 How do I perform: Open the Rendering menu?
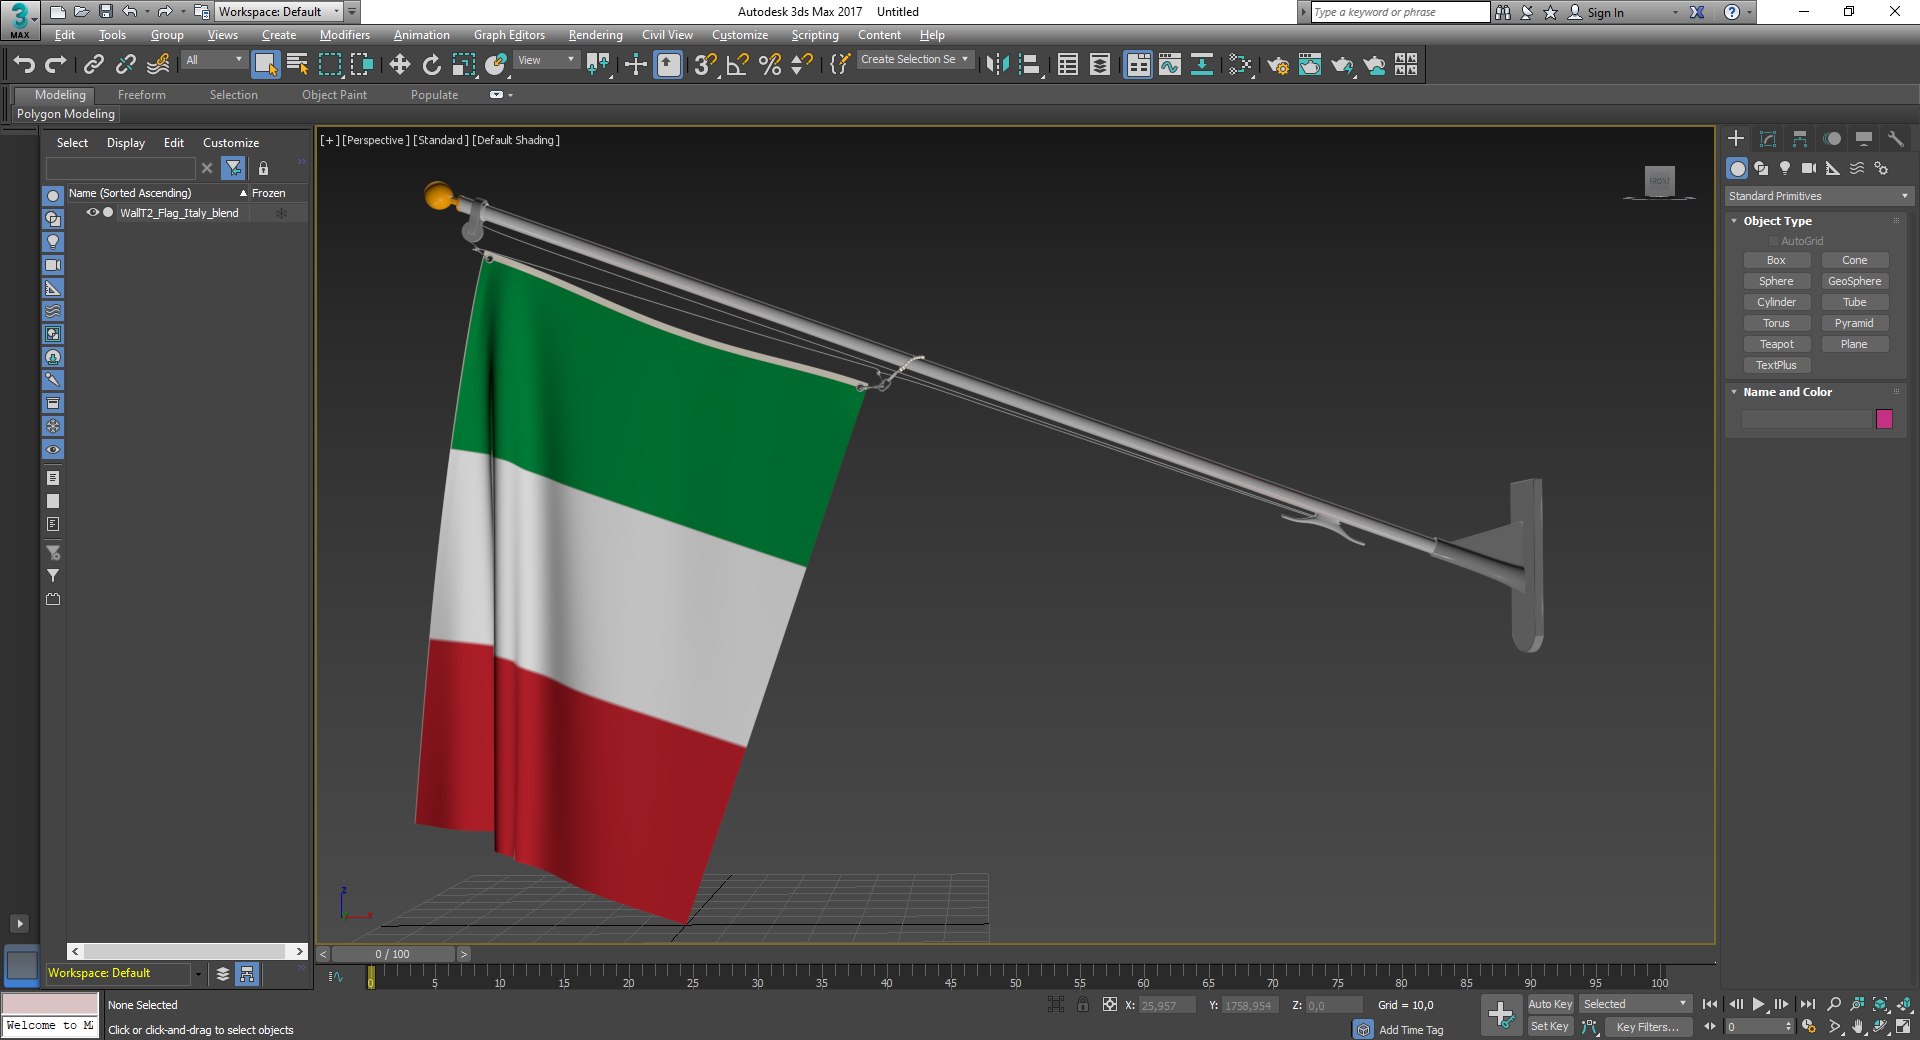(x=595, y=35)
